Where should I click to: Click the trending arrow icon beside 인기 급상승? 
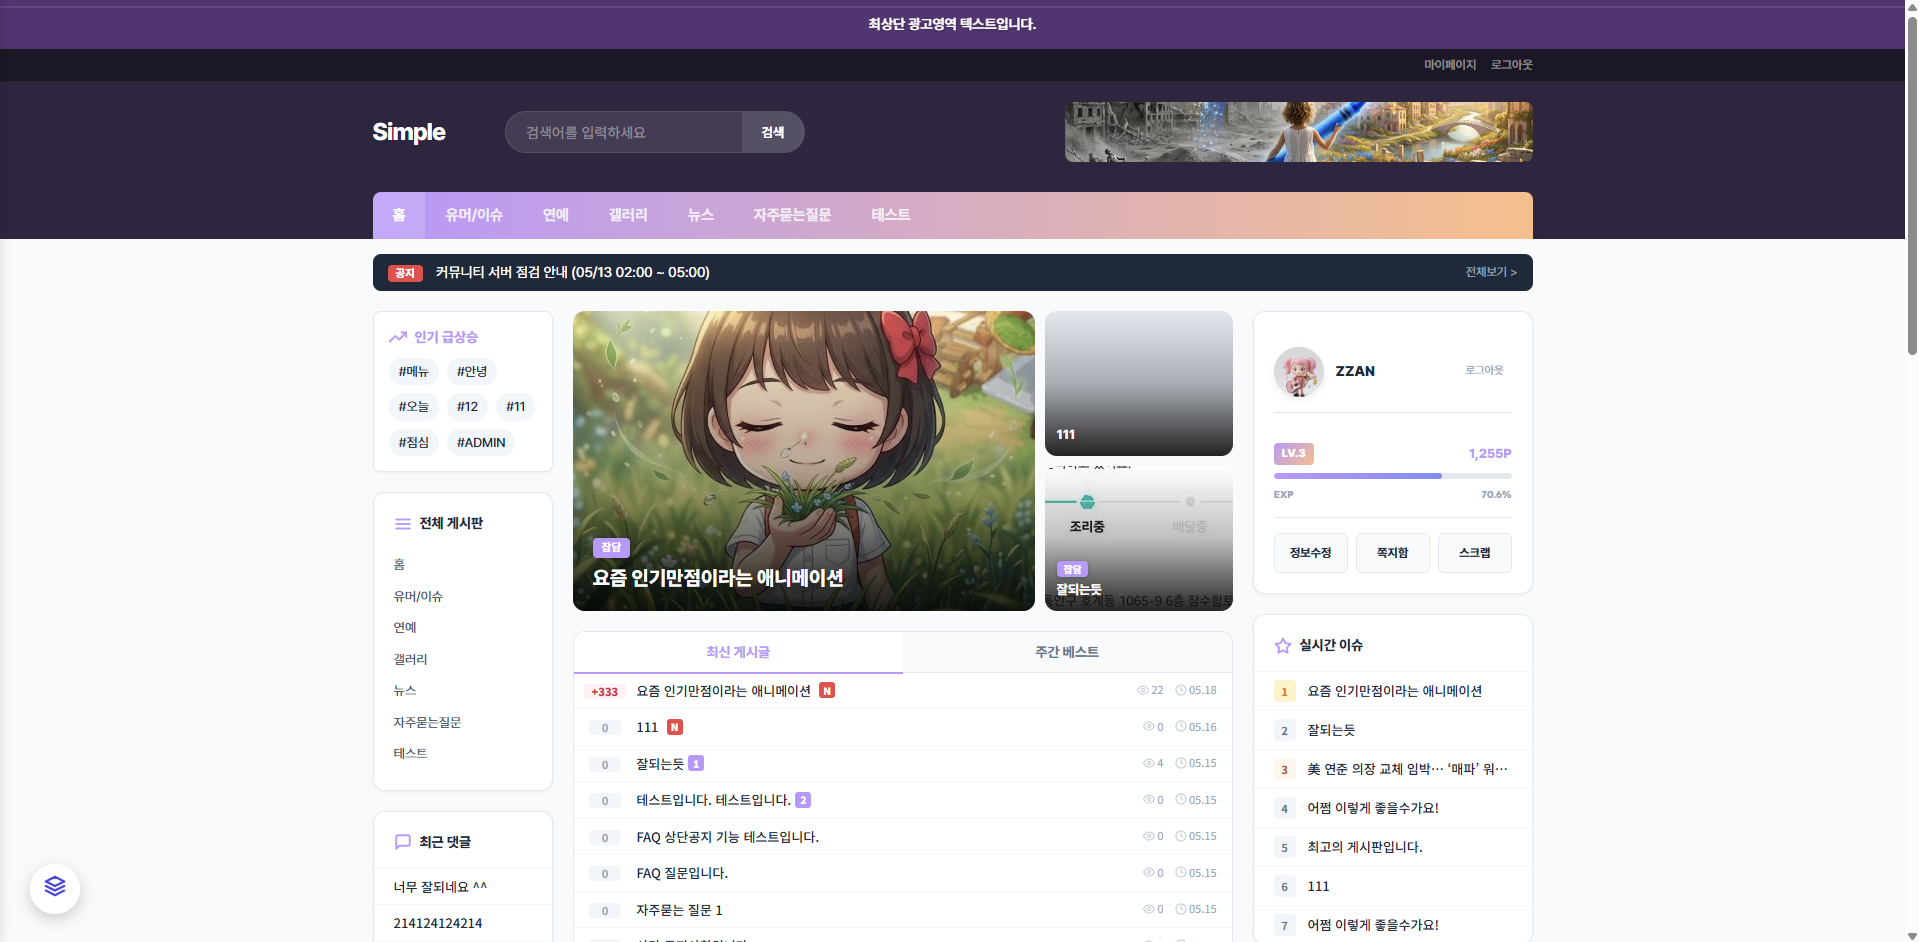point(398,337)
